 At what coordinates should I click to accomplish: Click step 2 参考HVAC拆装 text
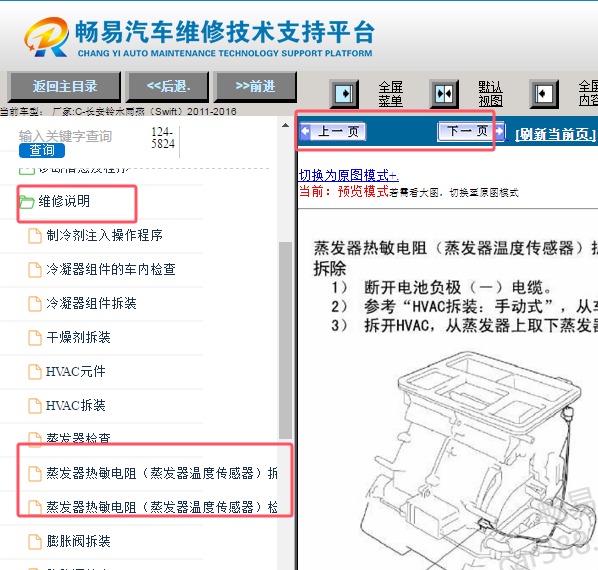click(x=464, y=306)
